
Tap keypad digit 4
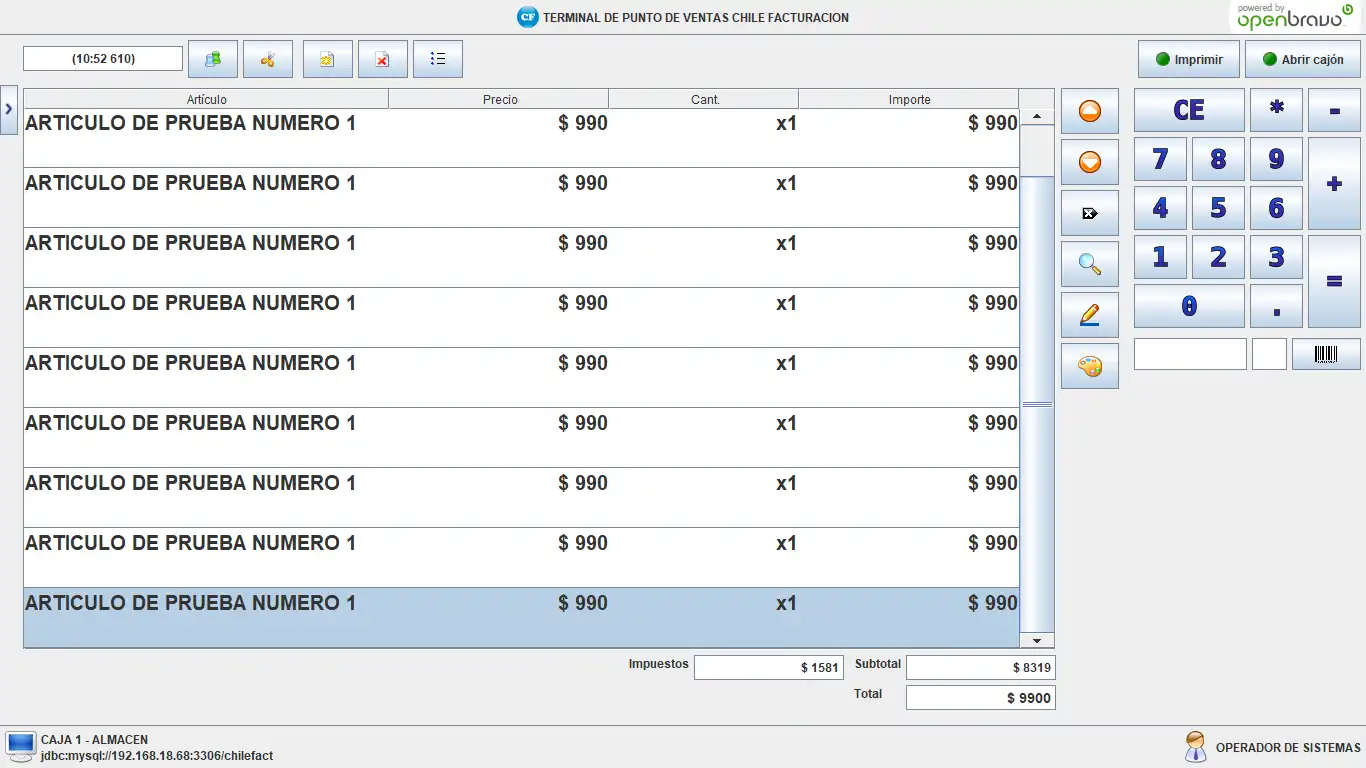1160,208
